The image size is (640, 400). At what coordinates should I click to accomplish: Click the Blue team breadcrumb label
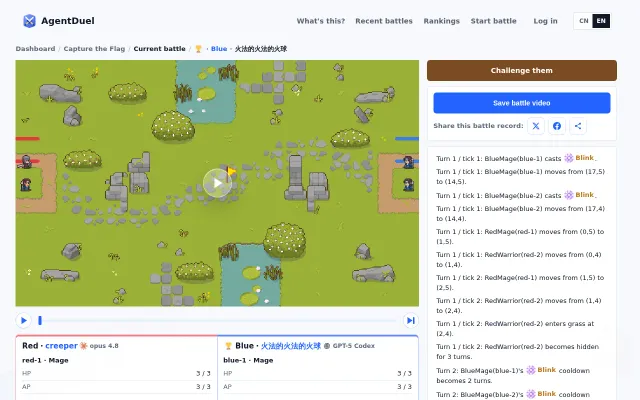click(x=219, y=49)
